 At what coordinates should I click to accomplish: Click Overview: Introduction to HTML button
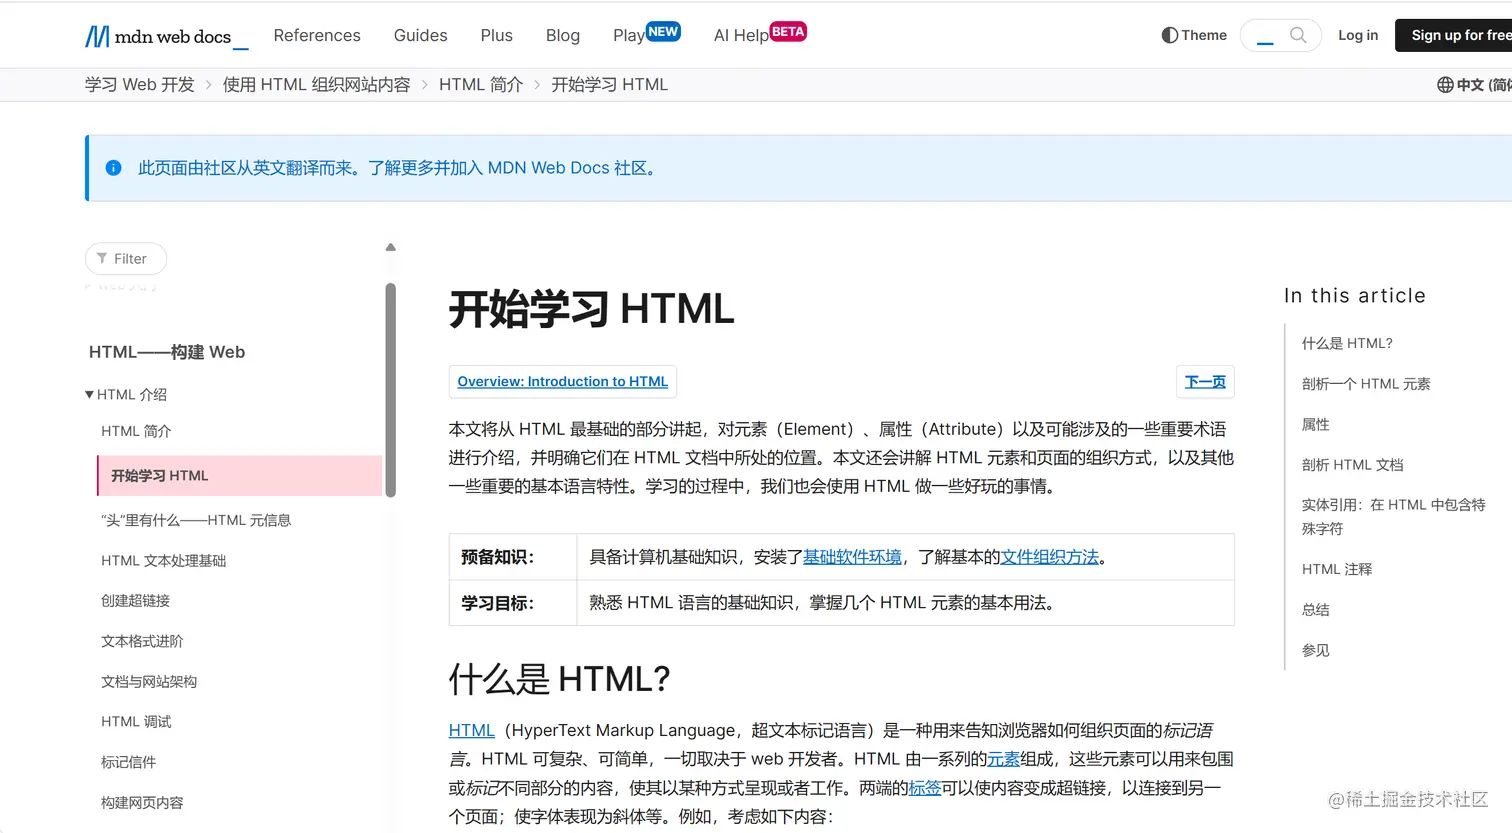563,381
